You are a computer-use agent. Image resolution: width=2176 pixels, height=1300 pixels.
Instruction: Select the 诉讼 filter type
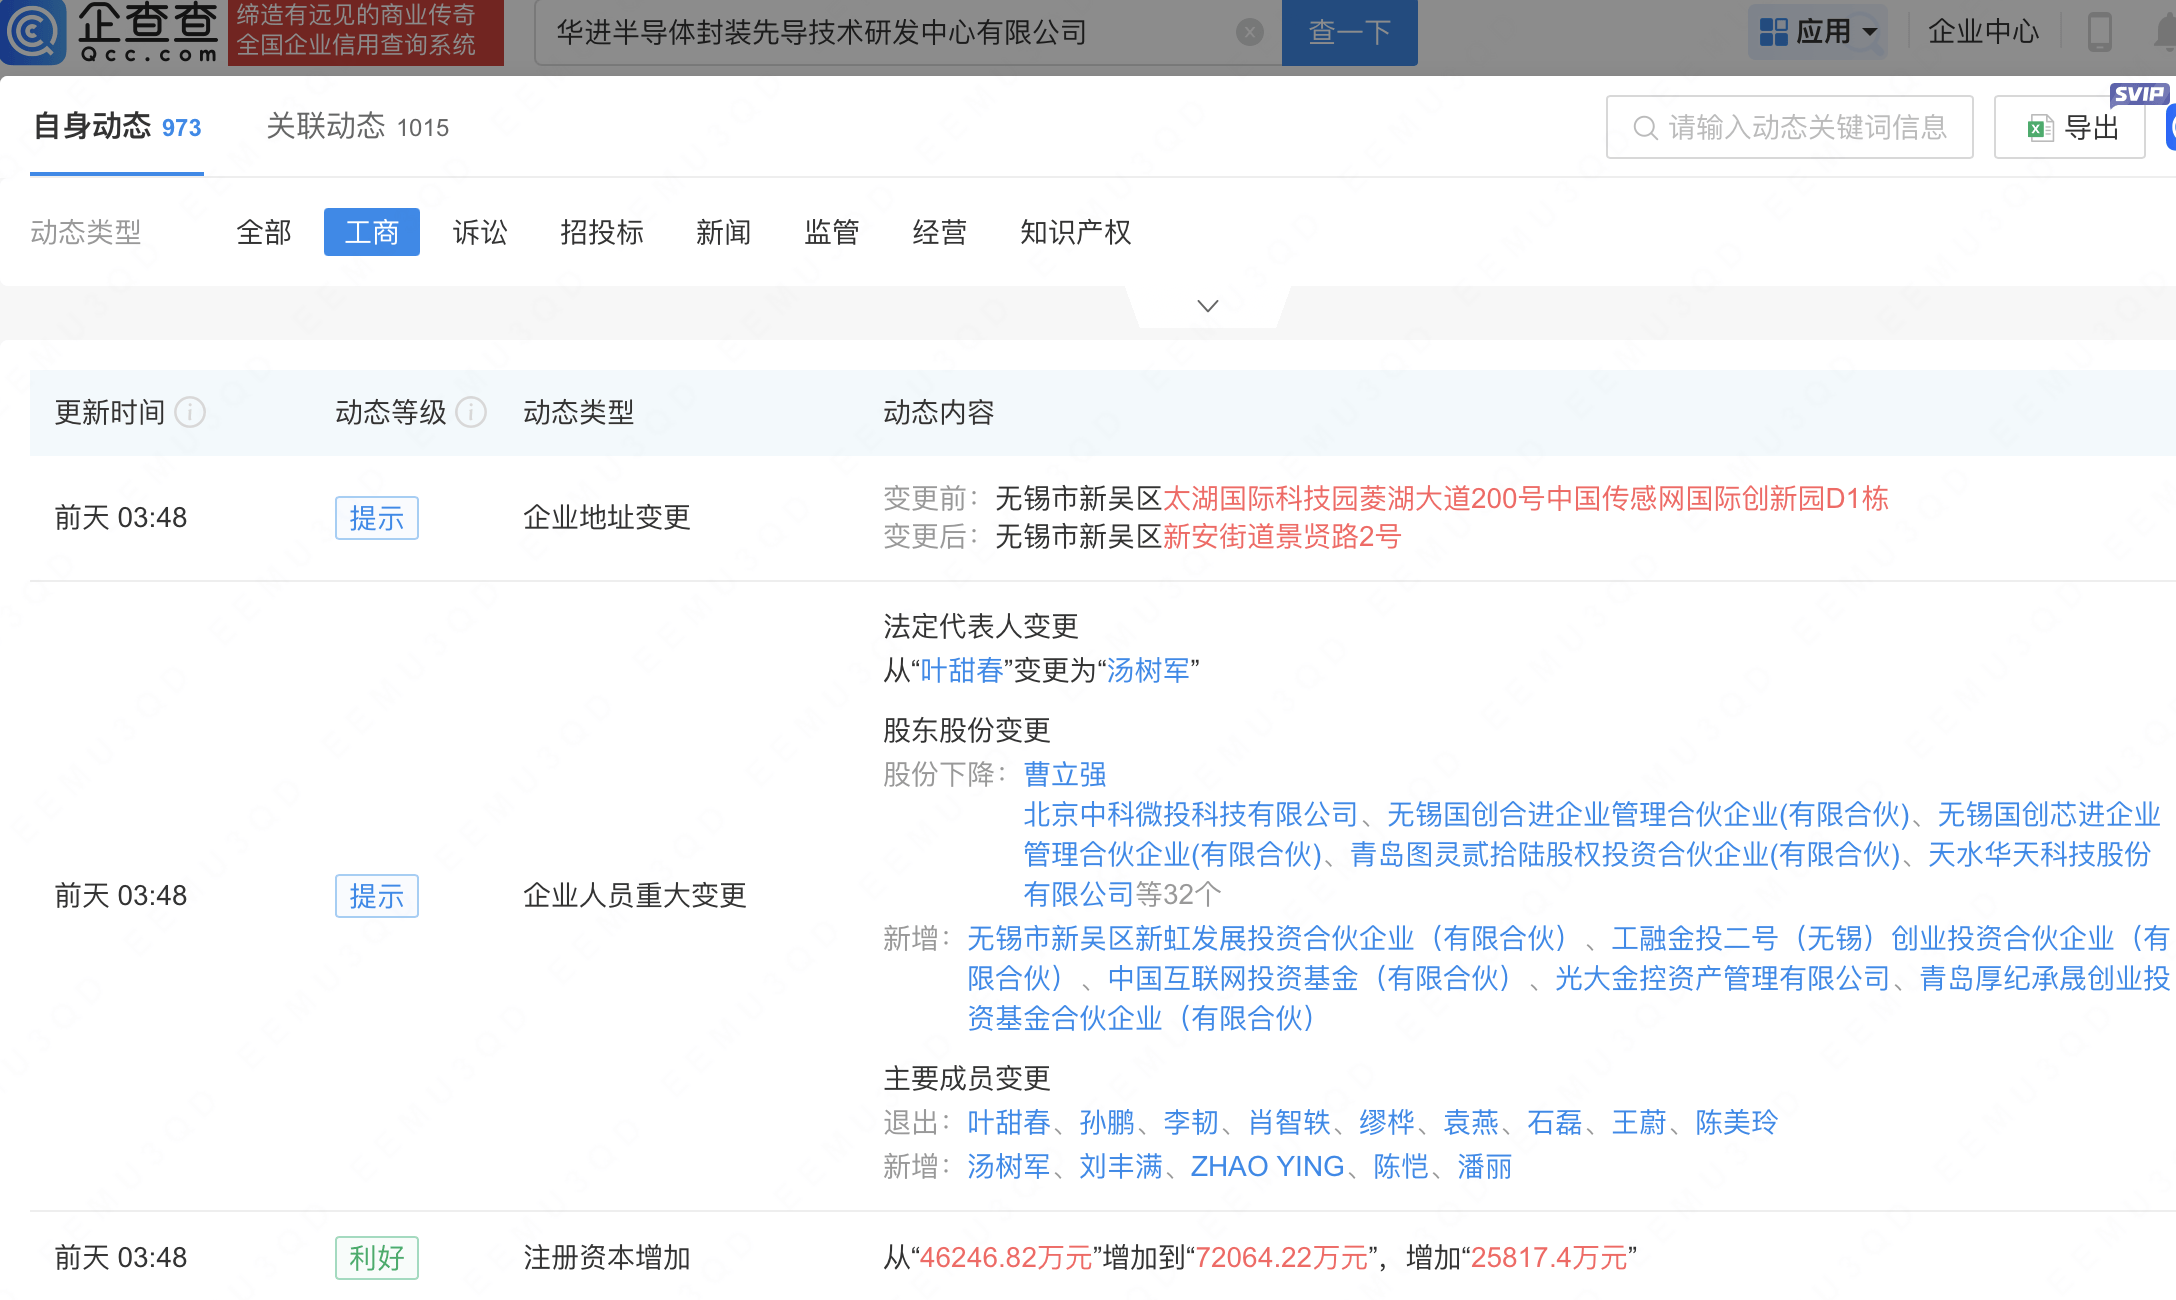(x=480, y=232)
